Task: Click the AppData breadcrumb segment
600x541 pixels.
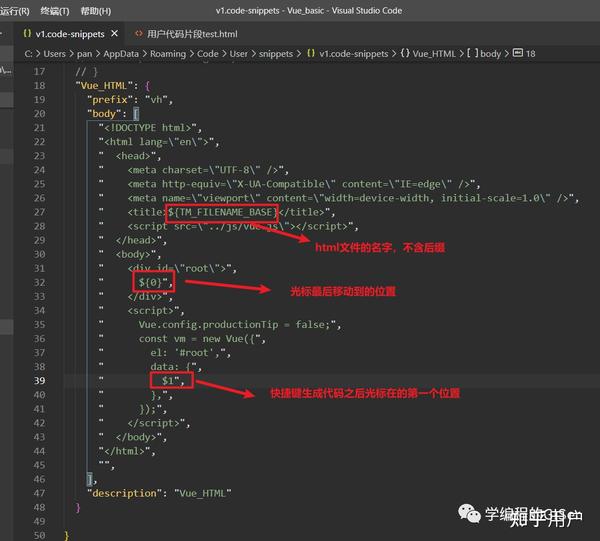Action: [x=121, y=54]
